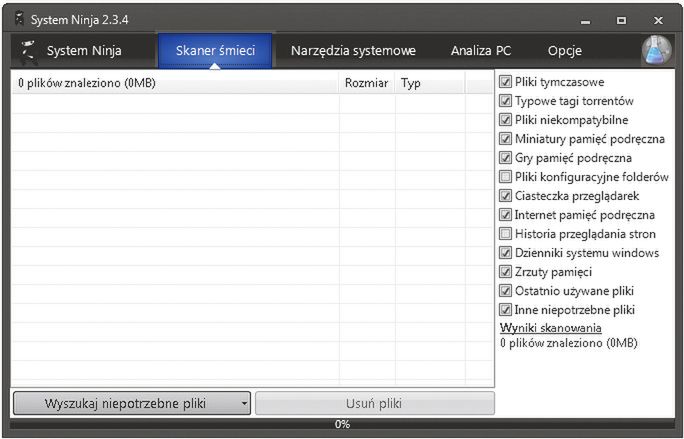Uncheck Ciasteczka przeglądarek

pos(505,195)
